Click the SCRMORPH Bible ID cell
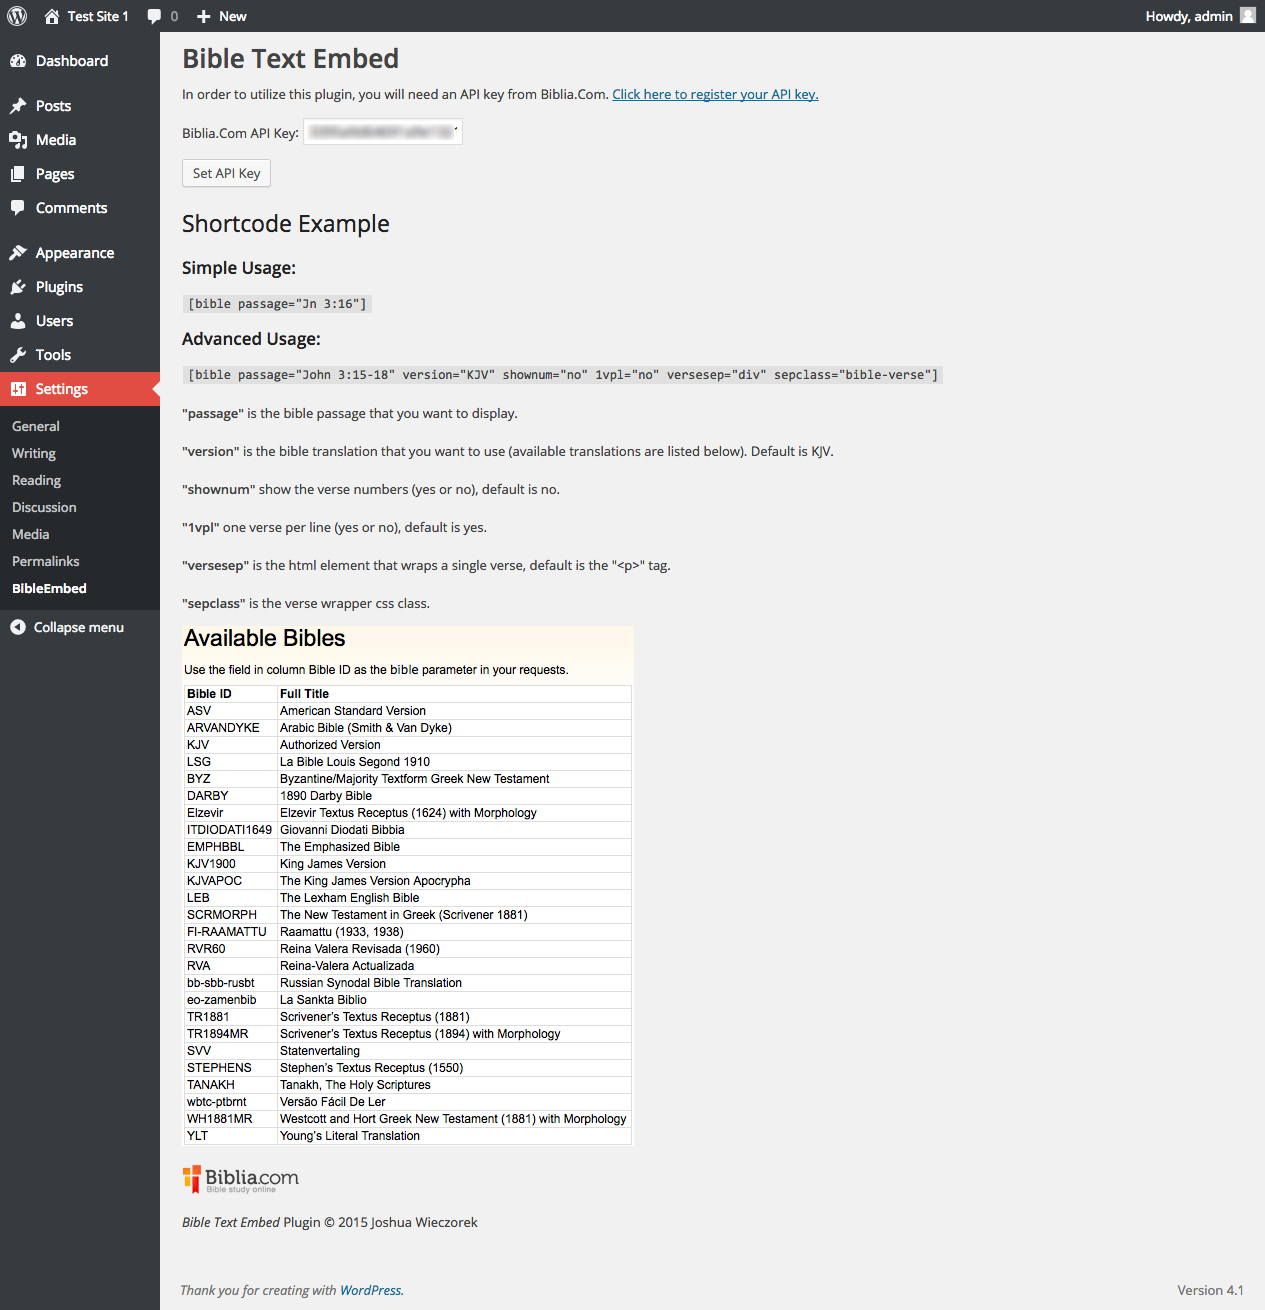This screenshot has height=1310, width=1265. click(230, 915)
